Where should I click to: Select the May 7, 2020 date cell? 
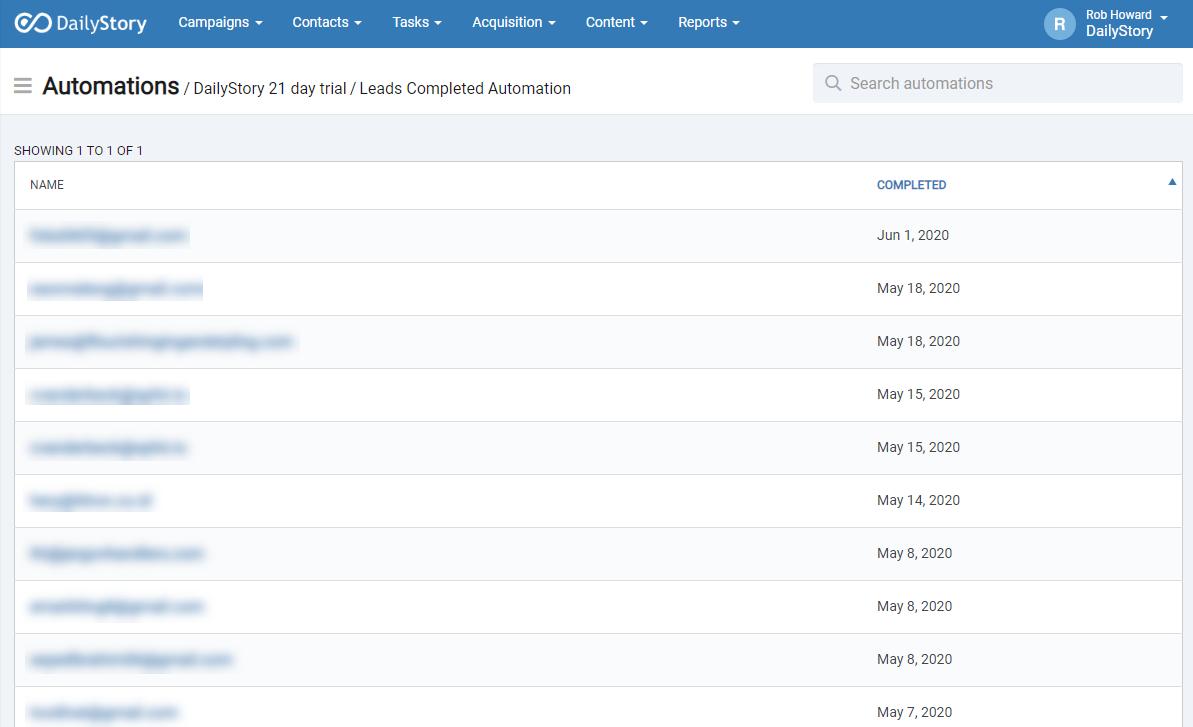pos(914,713)
